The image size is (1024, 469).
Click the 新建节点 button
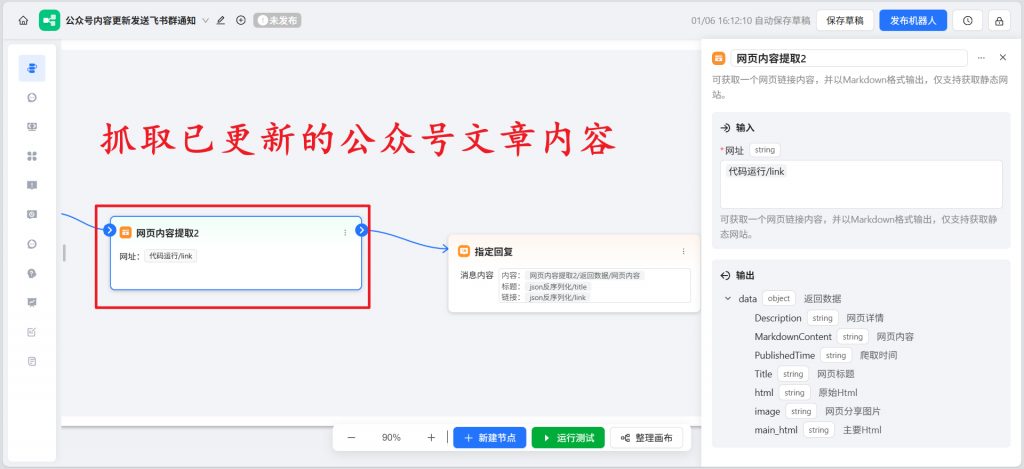pos(490,438)
